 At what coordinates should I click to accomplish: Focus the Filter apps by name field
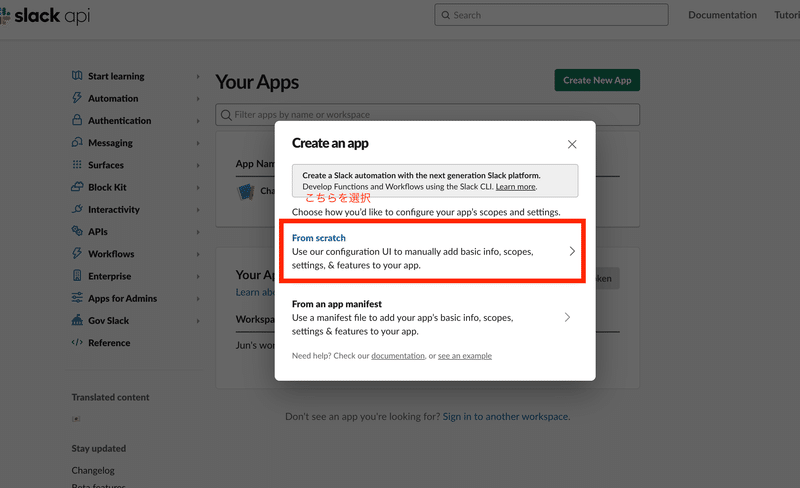pyautogui.click(x=428, y=115)
